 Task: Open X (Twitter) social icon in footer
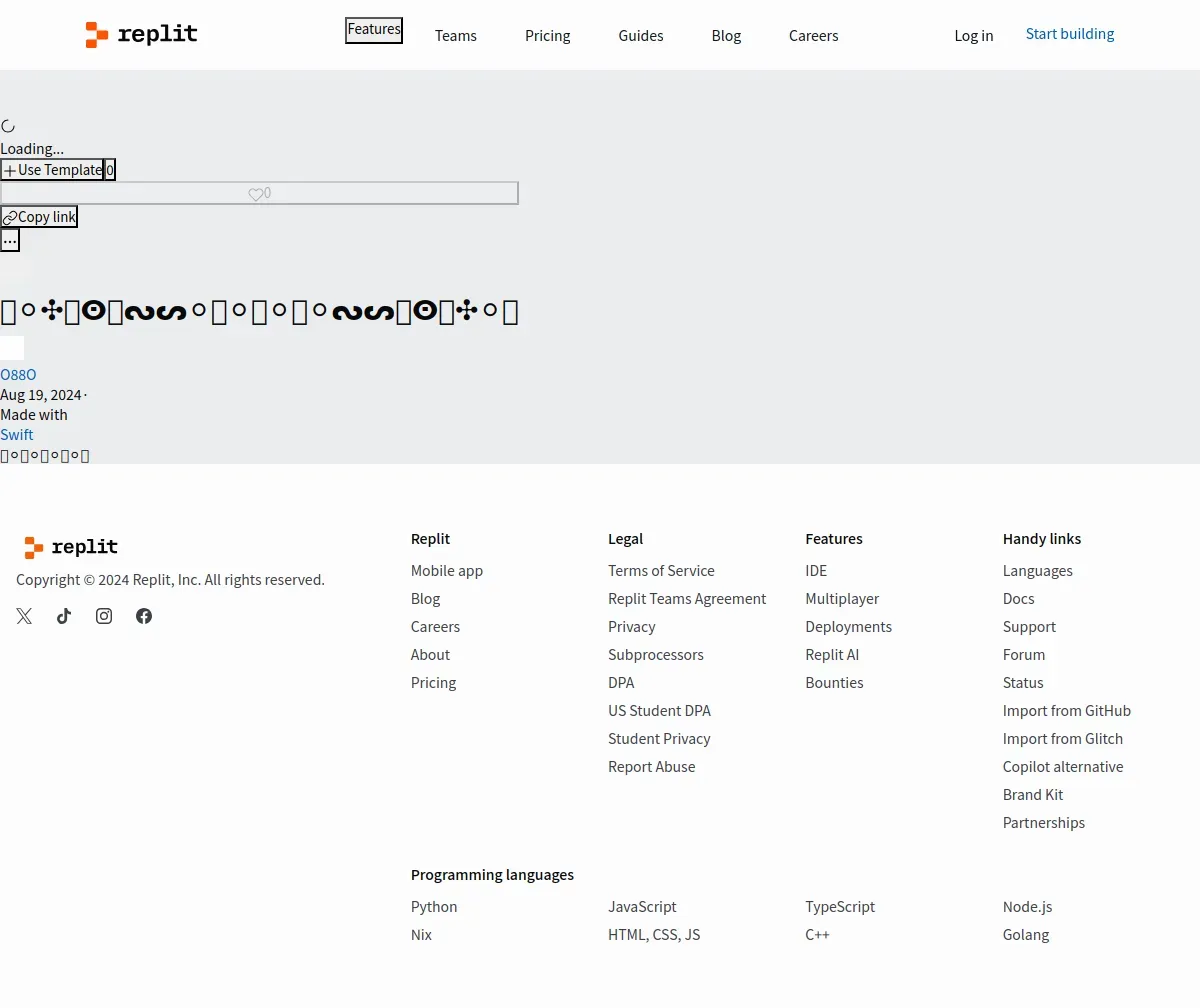24,616
